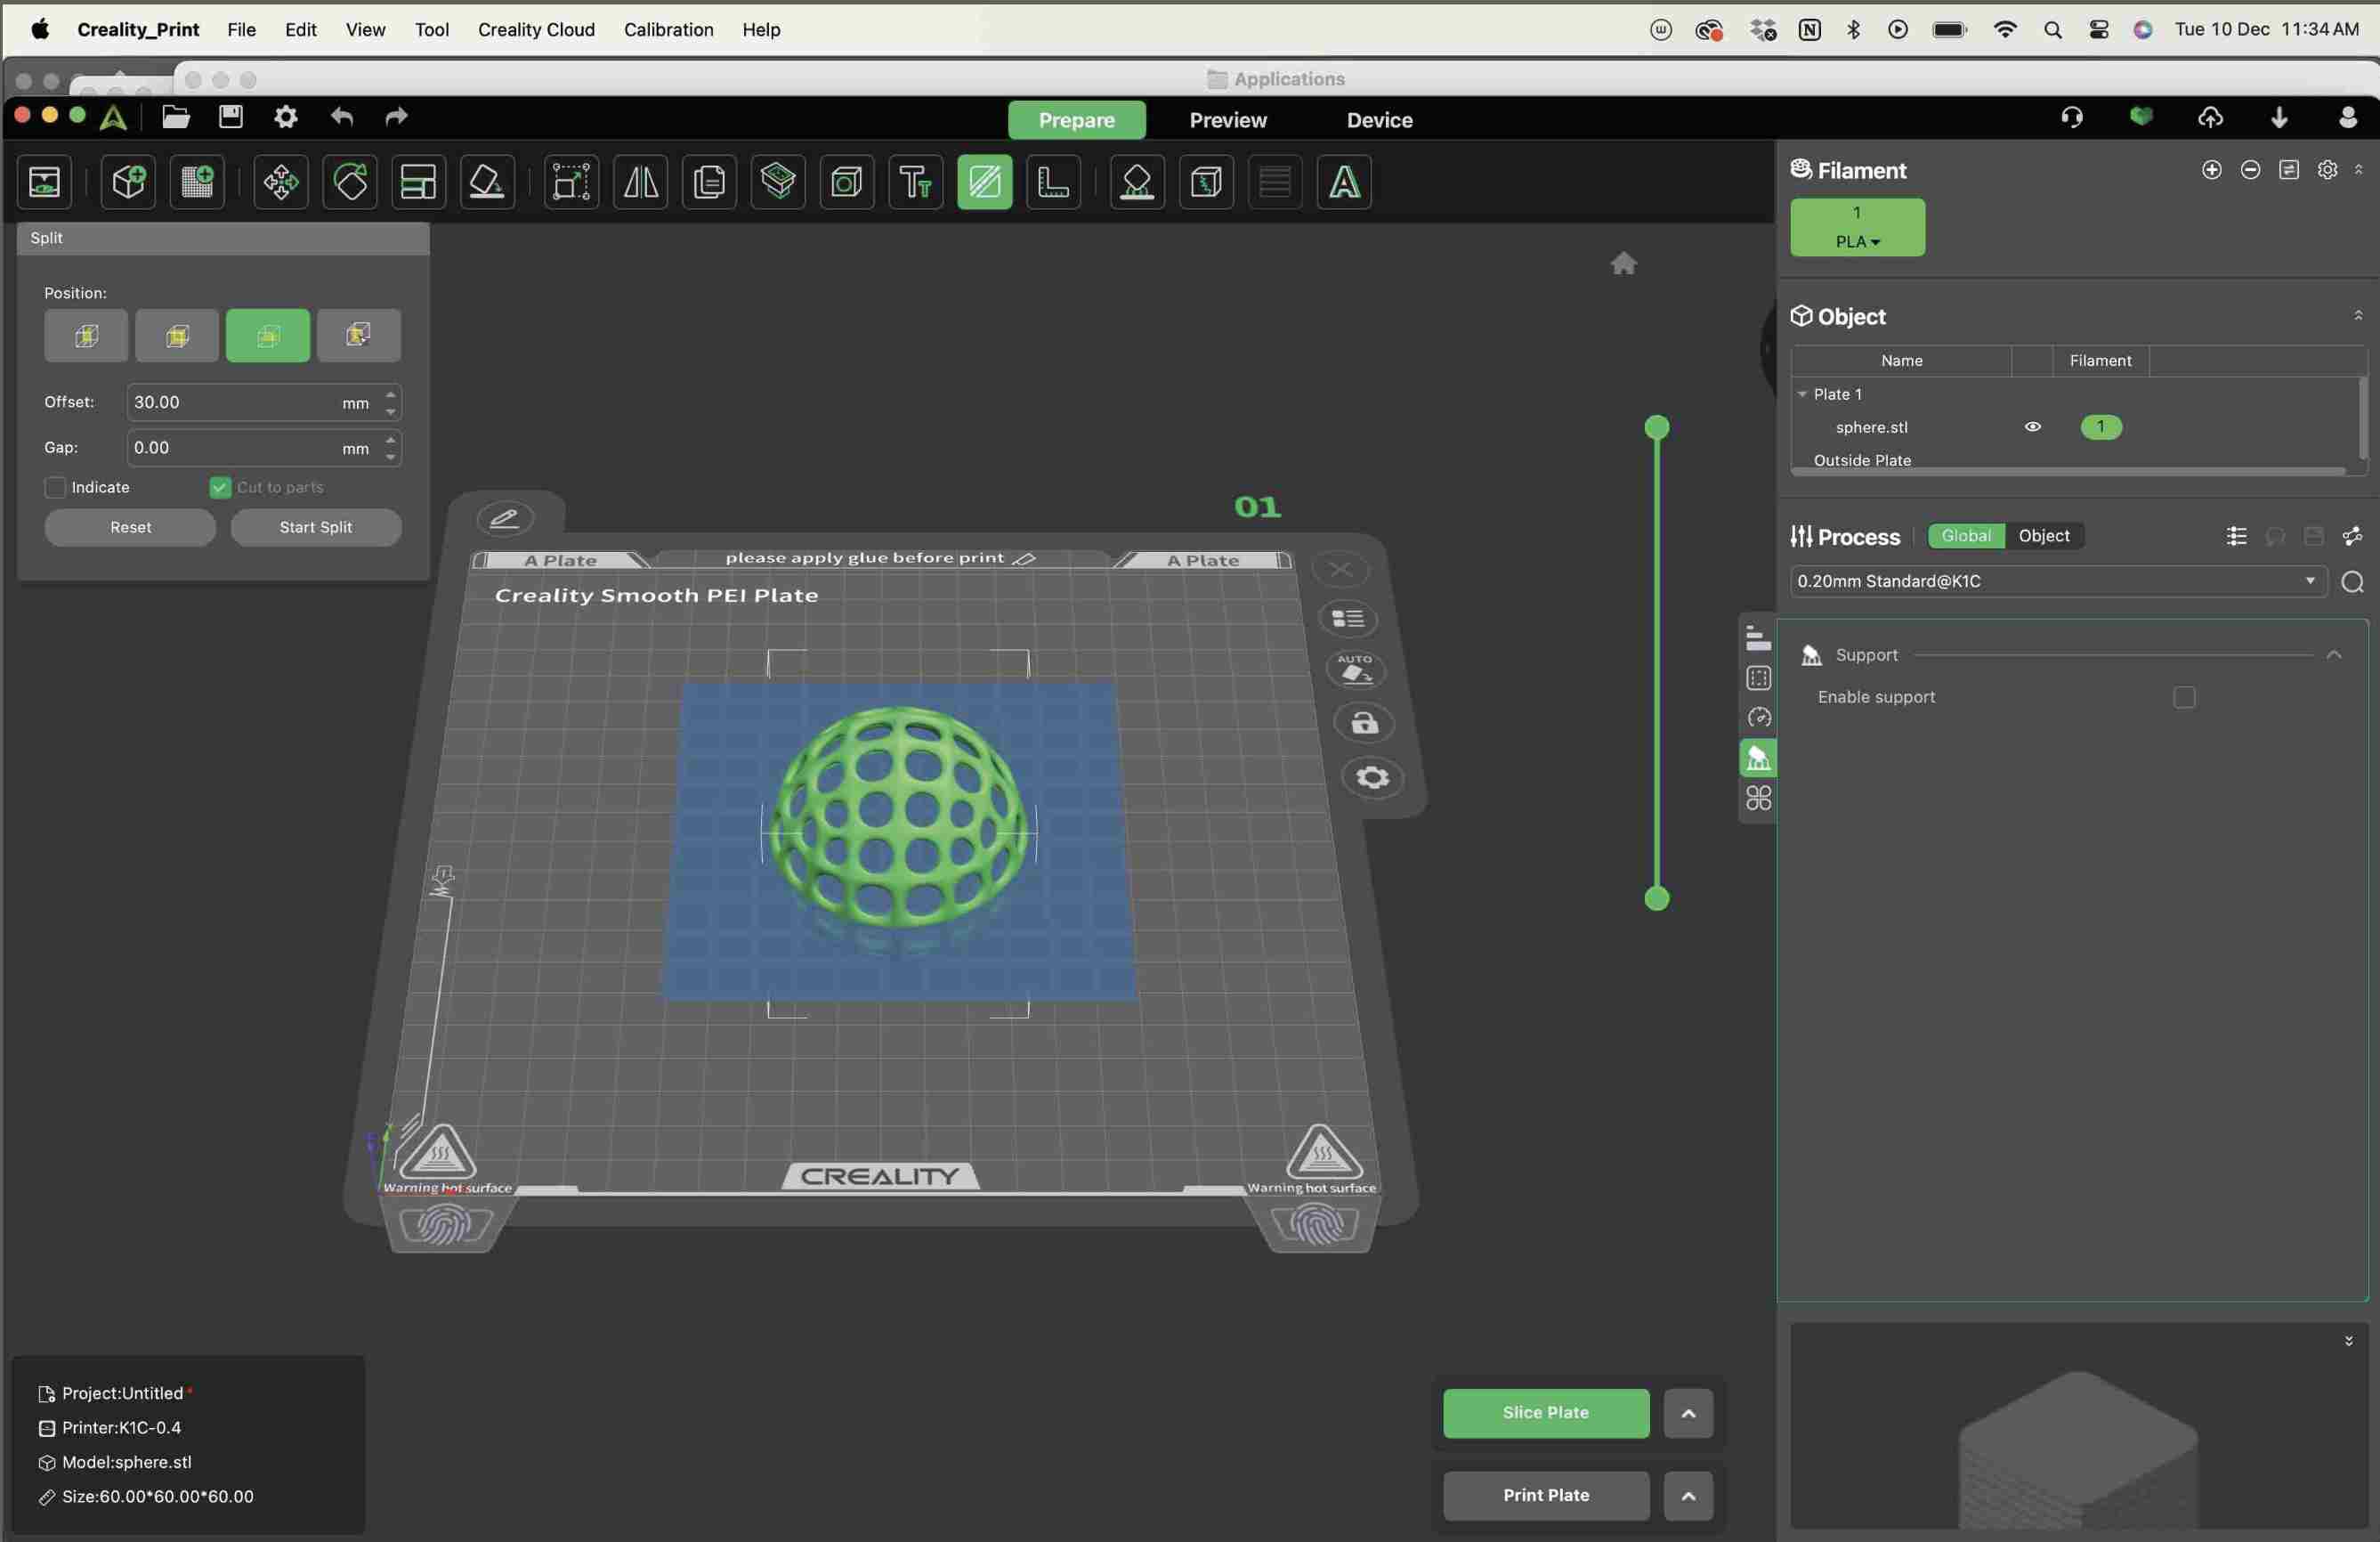Screen dimensions: 2380x1542
Task: Switch to the Preview tab
Action: 1228,120
